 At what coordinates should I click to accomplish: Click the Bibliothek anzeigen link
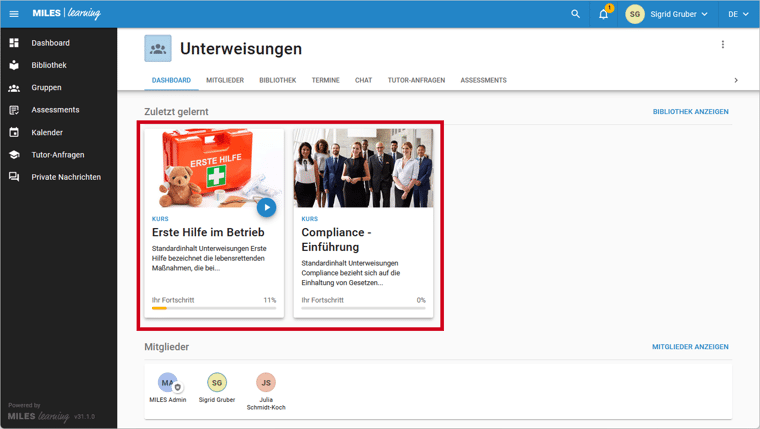[x=690, y=112]
